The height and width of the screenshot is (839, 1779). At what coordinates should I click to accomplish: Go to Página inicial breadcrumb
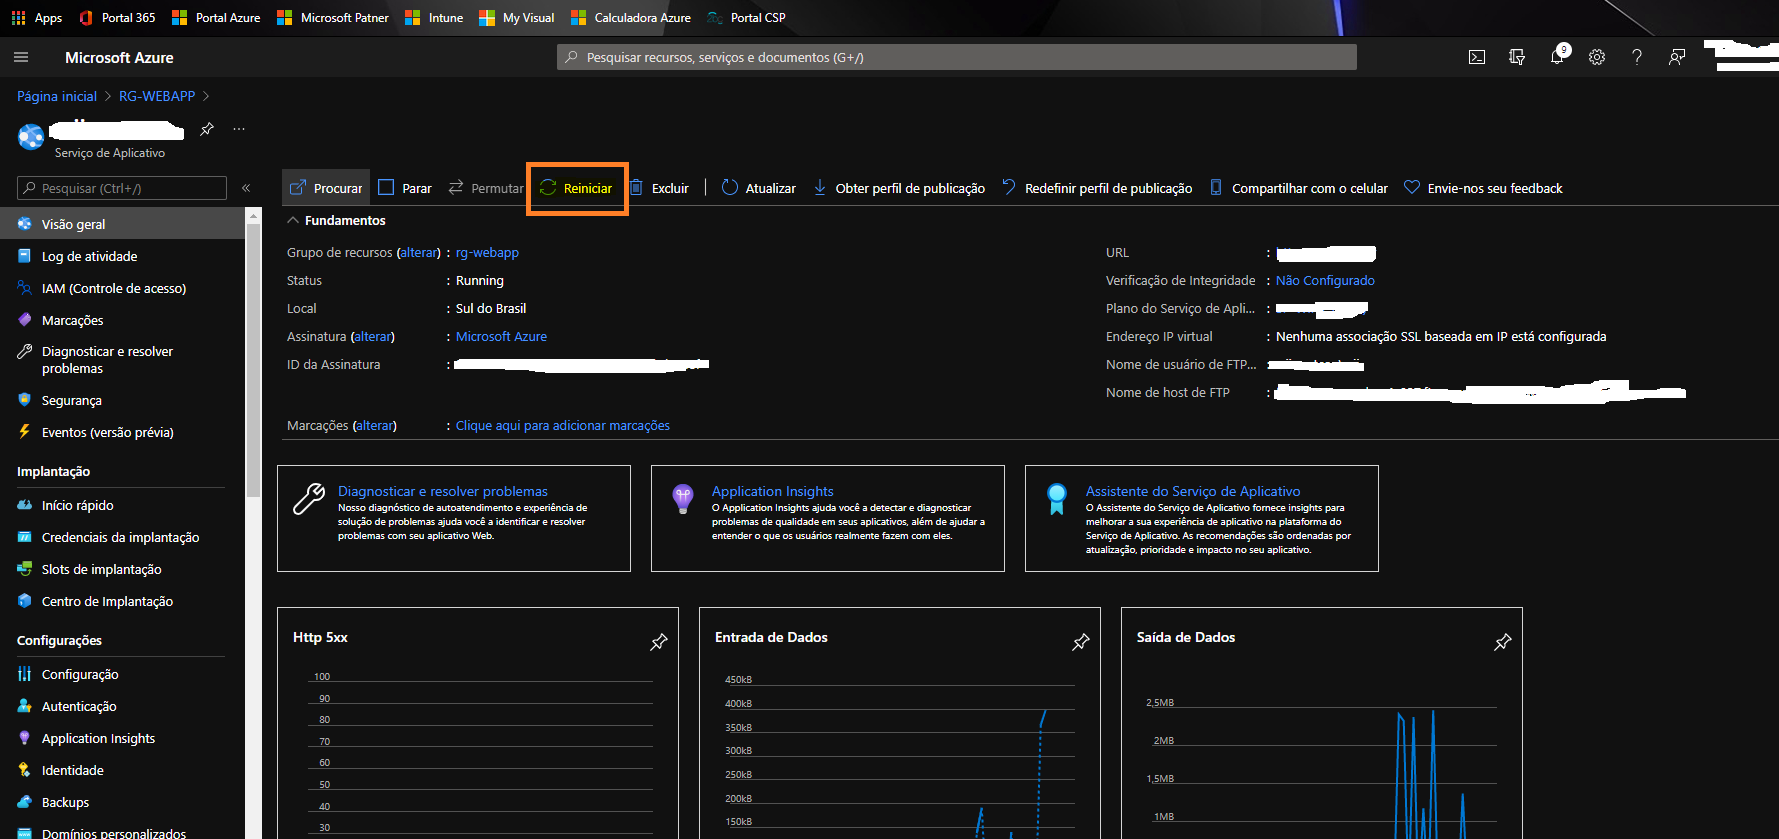[57, 96]
